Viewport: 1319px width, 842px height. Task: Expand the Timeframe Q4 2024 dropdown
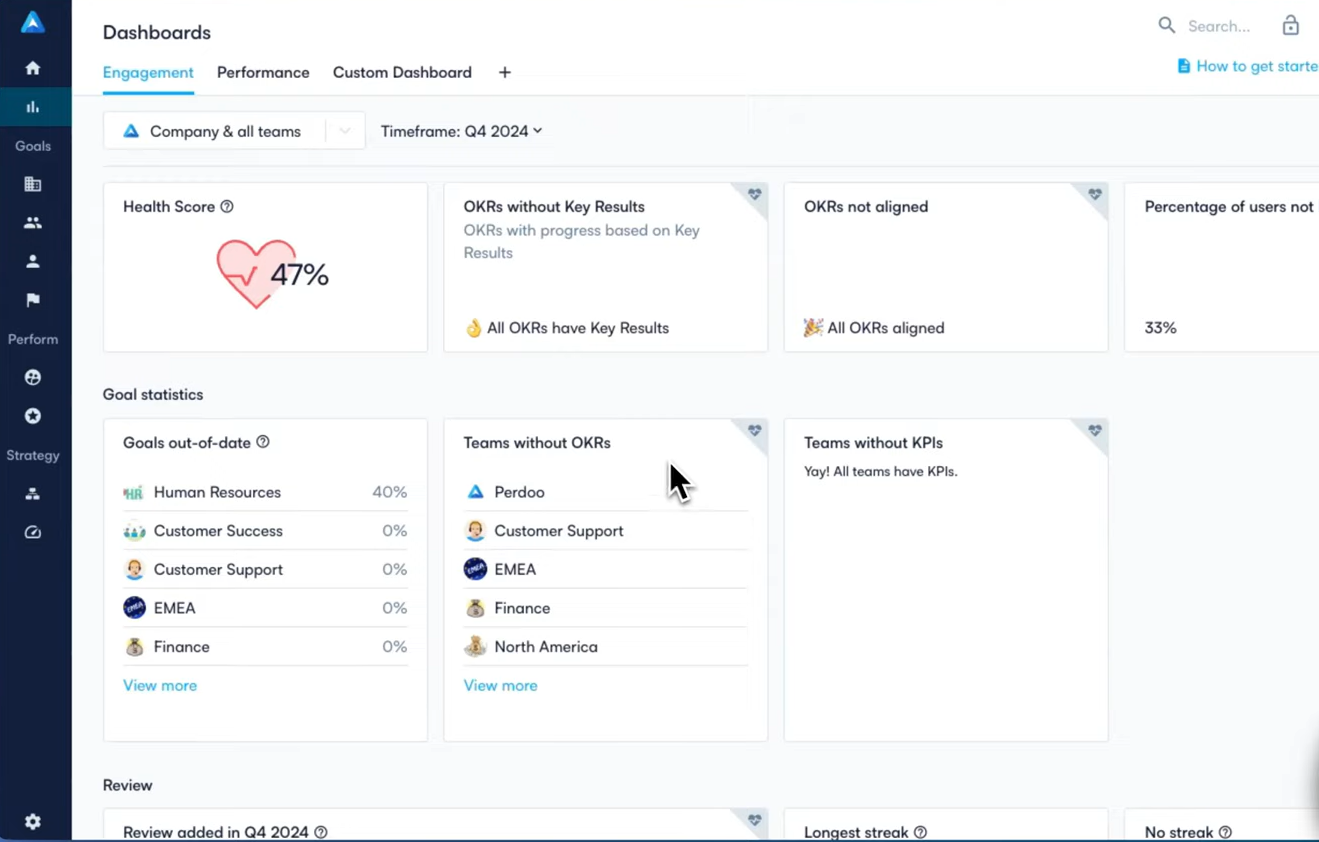461,131
